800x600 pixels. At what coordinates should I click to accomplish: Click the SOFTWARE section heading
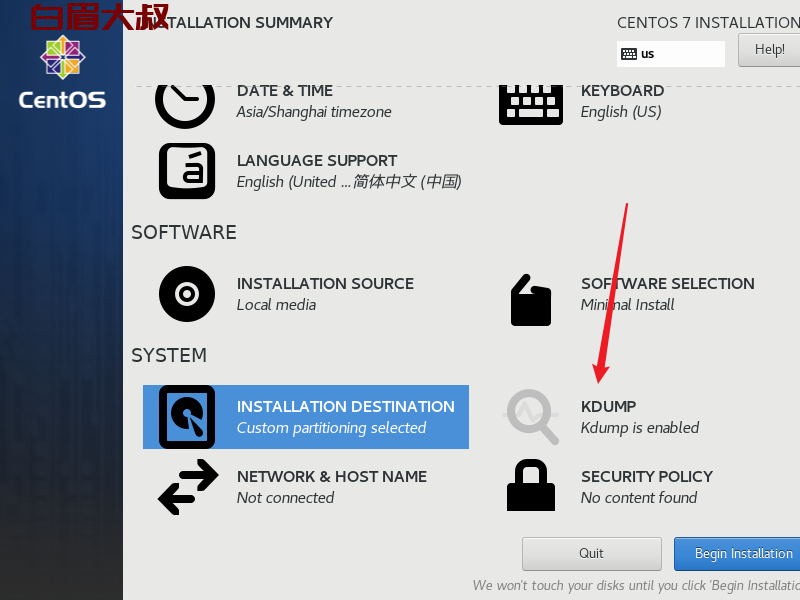pyautogui.click(x=184, y=233)
